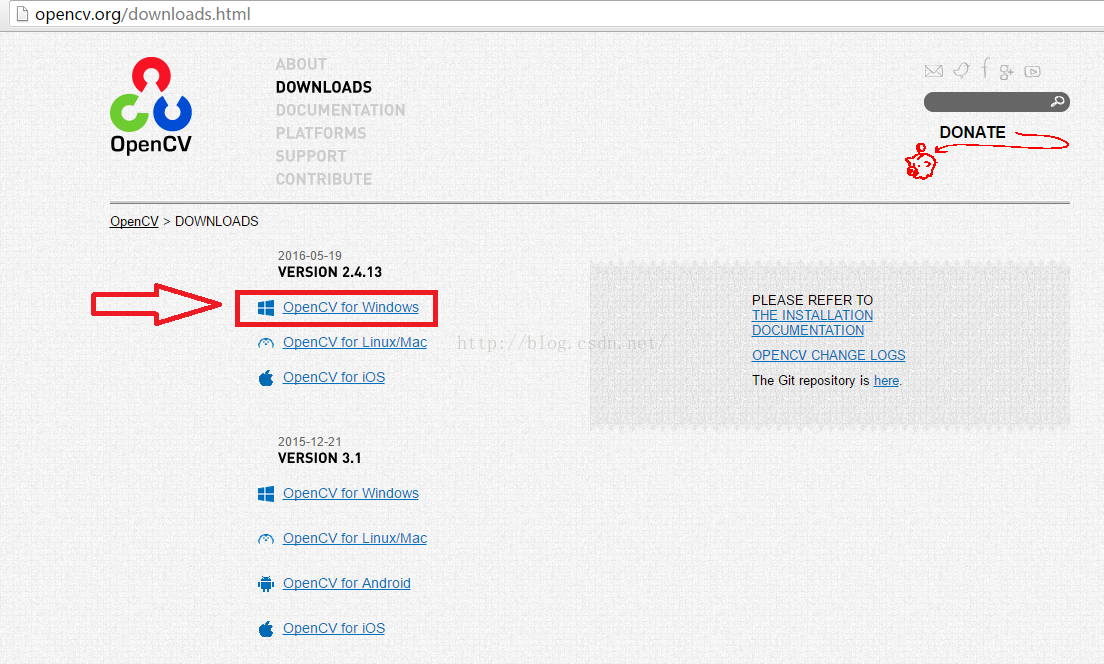Open the PLATFORMS menu item
The height and width of the screenshot is (664, 1104).
(x=320, y=133)
